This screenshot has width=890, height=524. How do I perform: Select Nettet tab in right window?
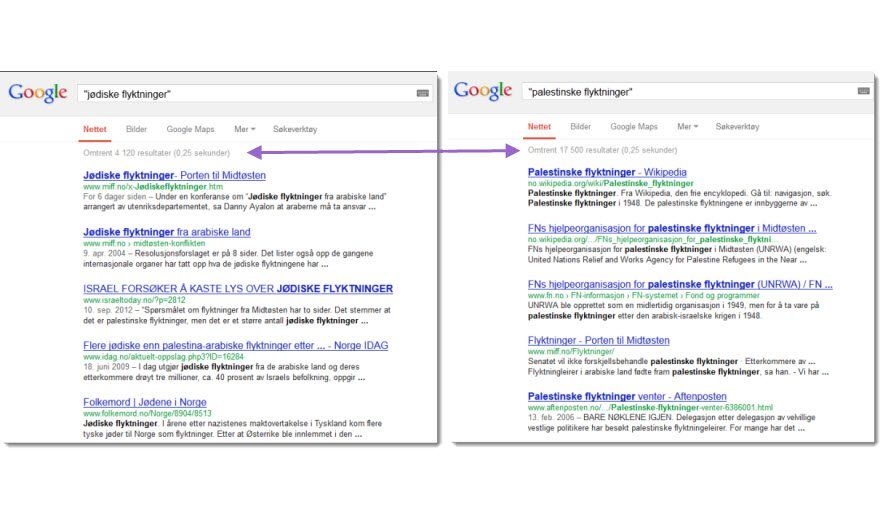click(539, 127)
